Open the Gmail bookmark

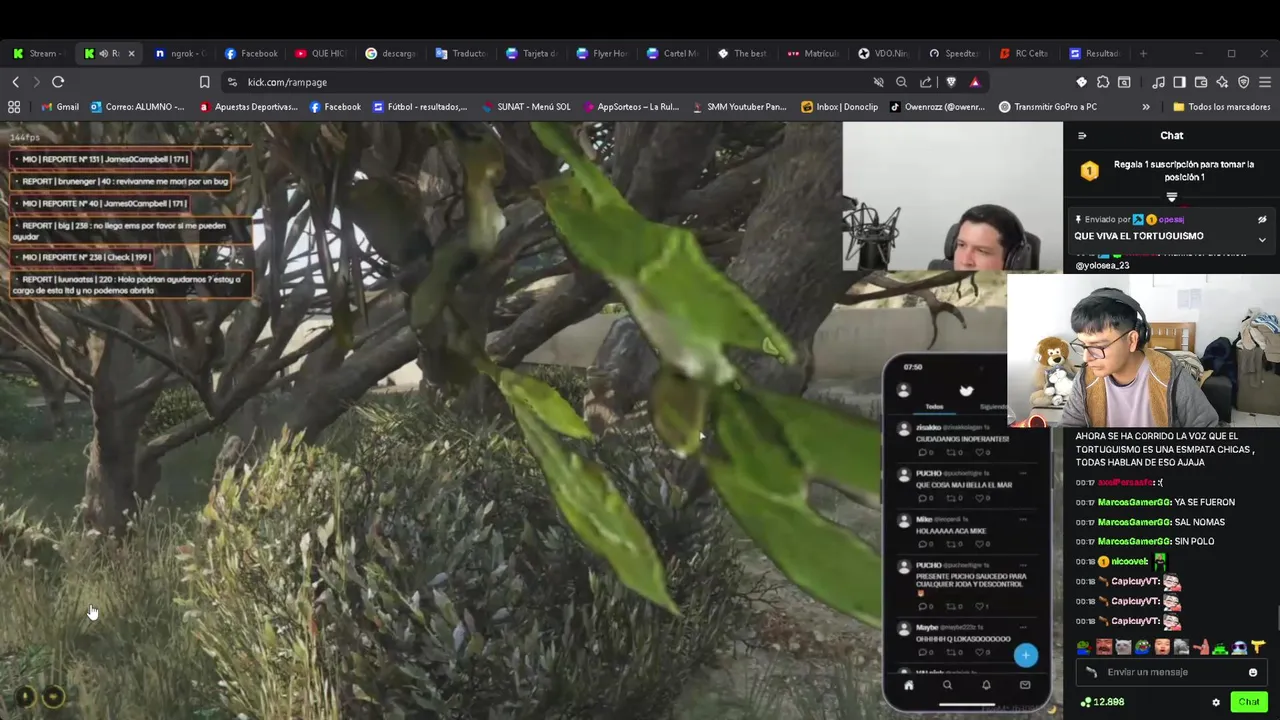(x=60, y=107)
